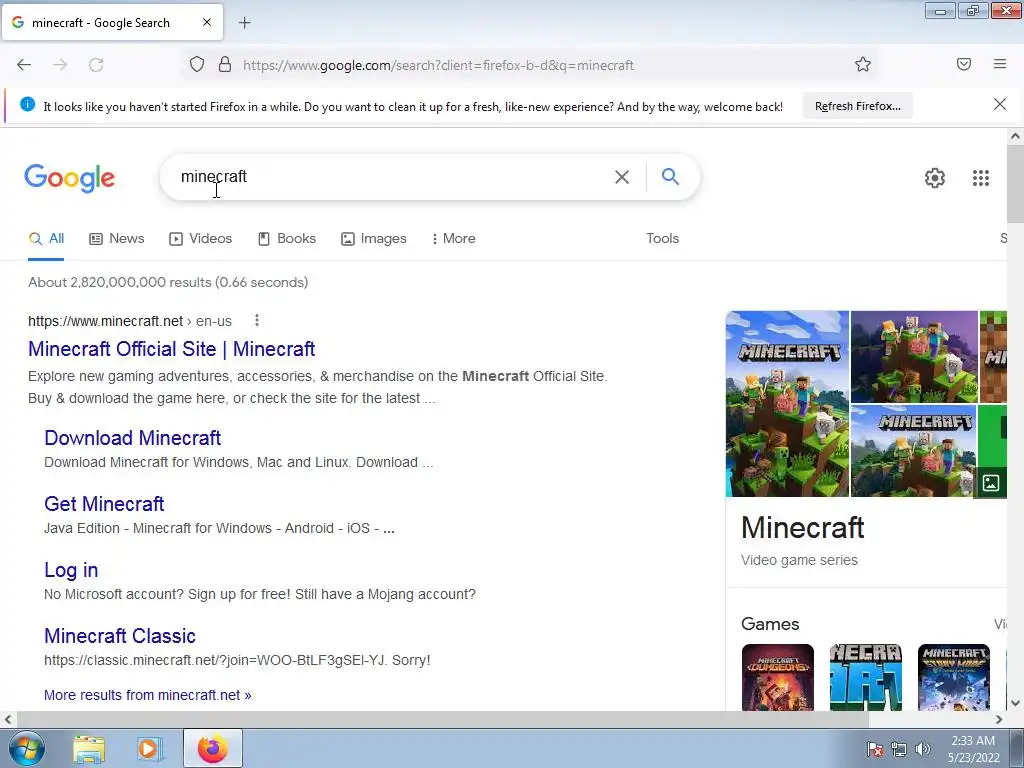This screenshot has width=1024, height=768.
Task: Open the search Tools options
Action: [662, 238]
